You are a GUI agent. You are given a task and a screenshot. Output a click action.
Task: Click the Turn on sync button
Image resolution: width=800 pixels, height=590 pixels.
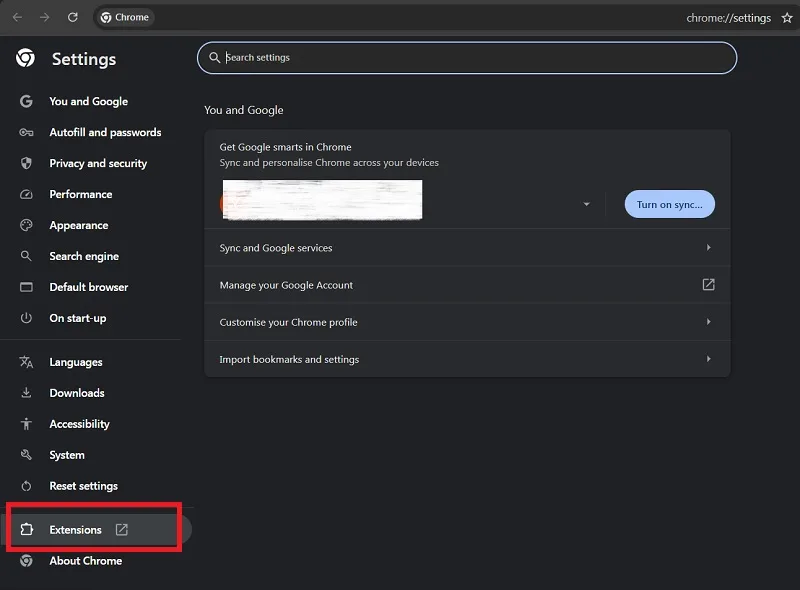pos(669,204)
